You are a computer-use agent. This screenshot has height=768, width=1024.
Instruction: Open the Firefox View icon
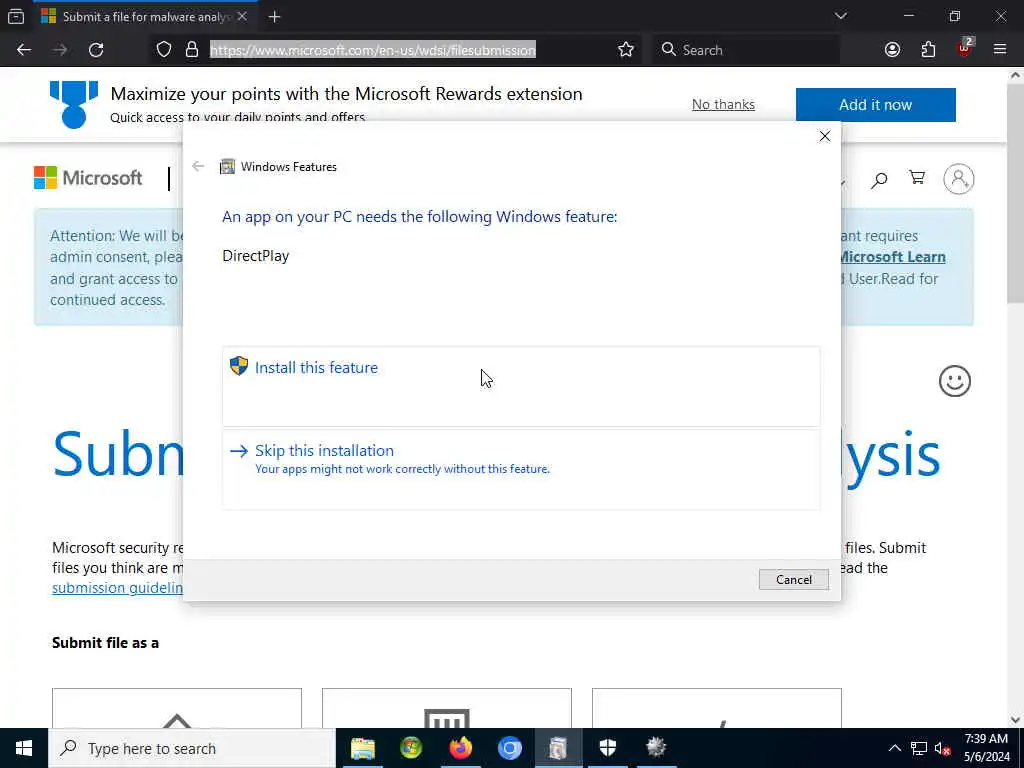(16, 16)
